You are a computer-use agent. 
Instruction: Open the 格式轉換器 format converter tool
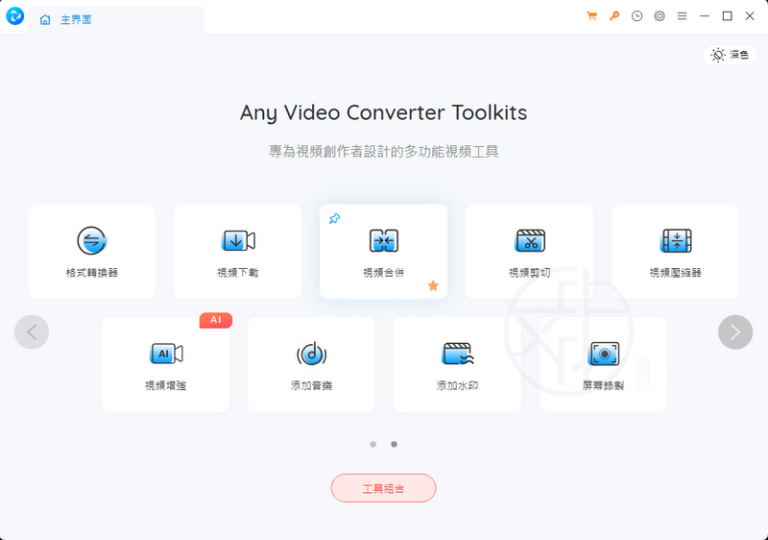click(92, 251)
